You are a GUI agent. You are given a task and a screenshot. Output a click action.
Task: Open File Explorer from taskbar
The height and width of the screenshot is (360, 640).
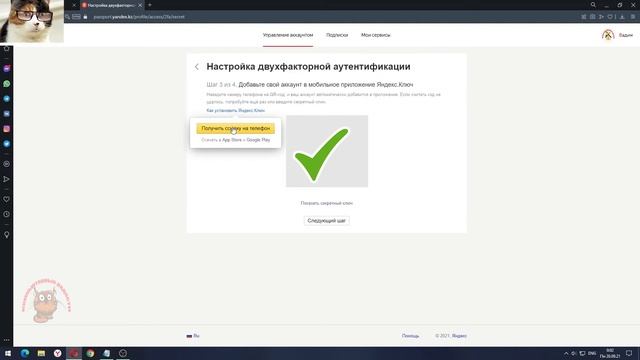41,353
